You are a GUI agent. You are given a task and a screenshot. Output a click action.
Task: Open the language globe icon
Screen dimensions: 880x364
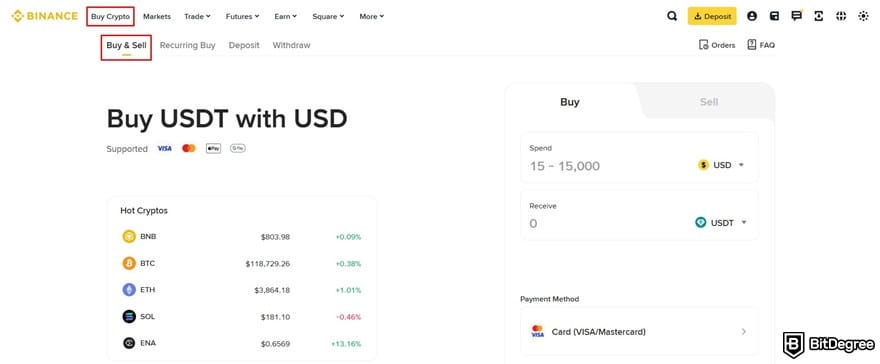[x=841, y=16]
